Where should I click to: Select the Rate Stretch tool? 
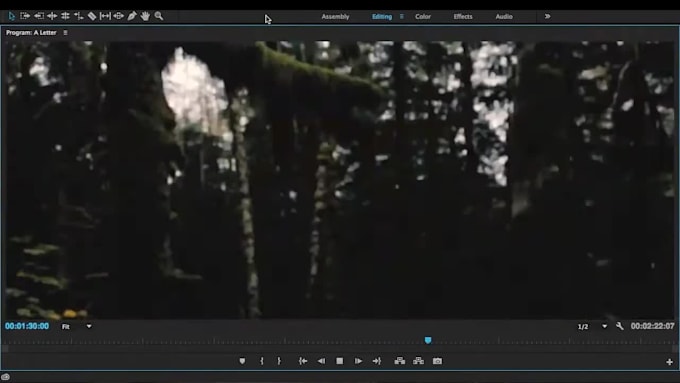pos(78,16)
